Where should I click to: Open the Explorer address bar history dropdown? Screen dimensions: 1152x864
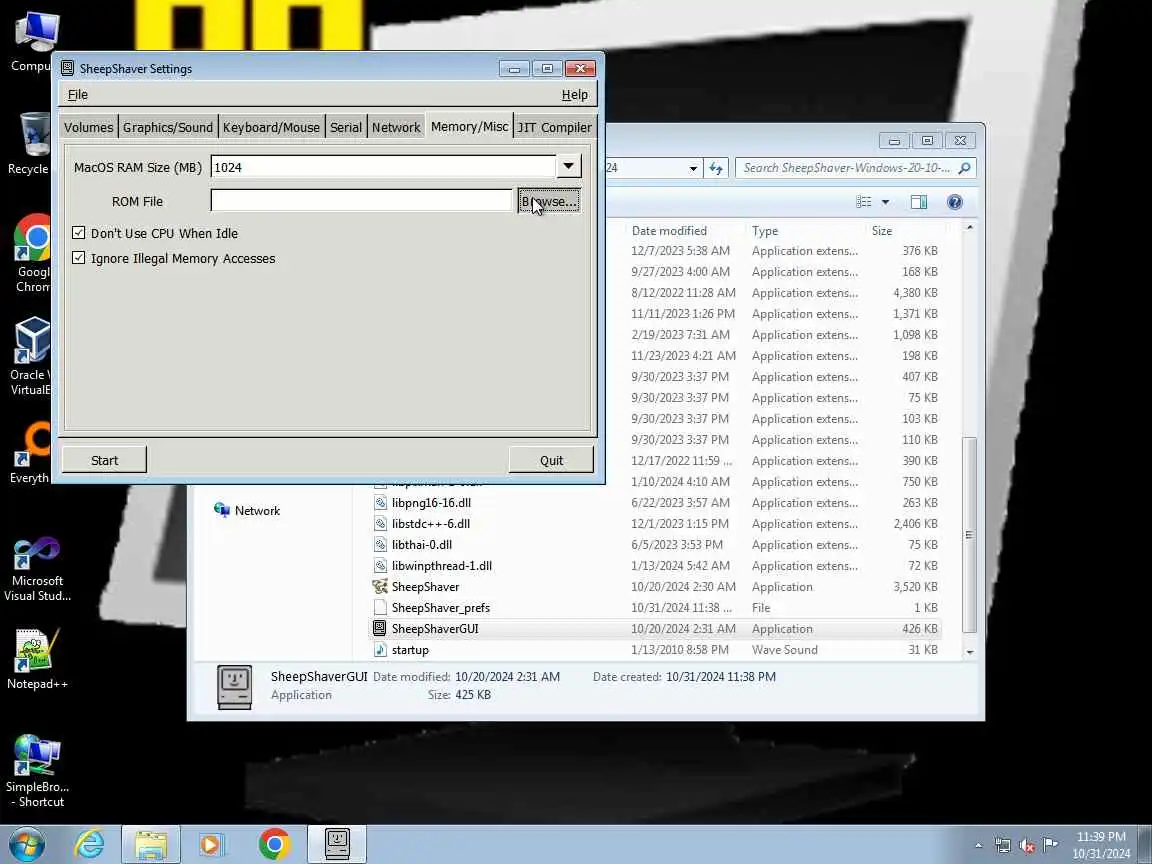tap(693, 168)
